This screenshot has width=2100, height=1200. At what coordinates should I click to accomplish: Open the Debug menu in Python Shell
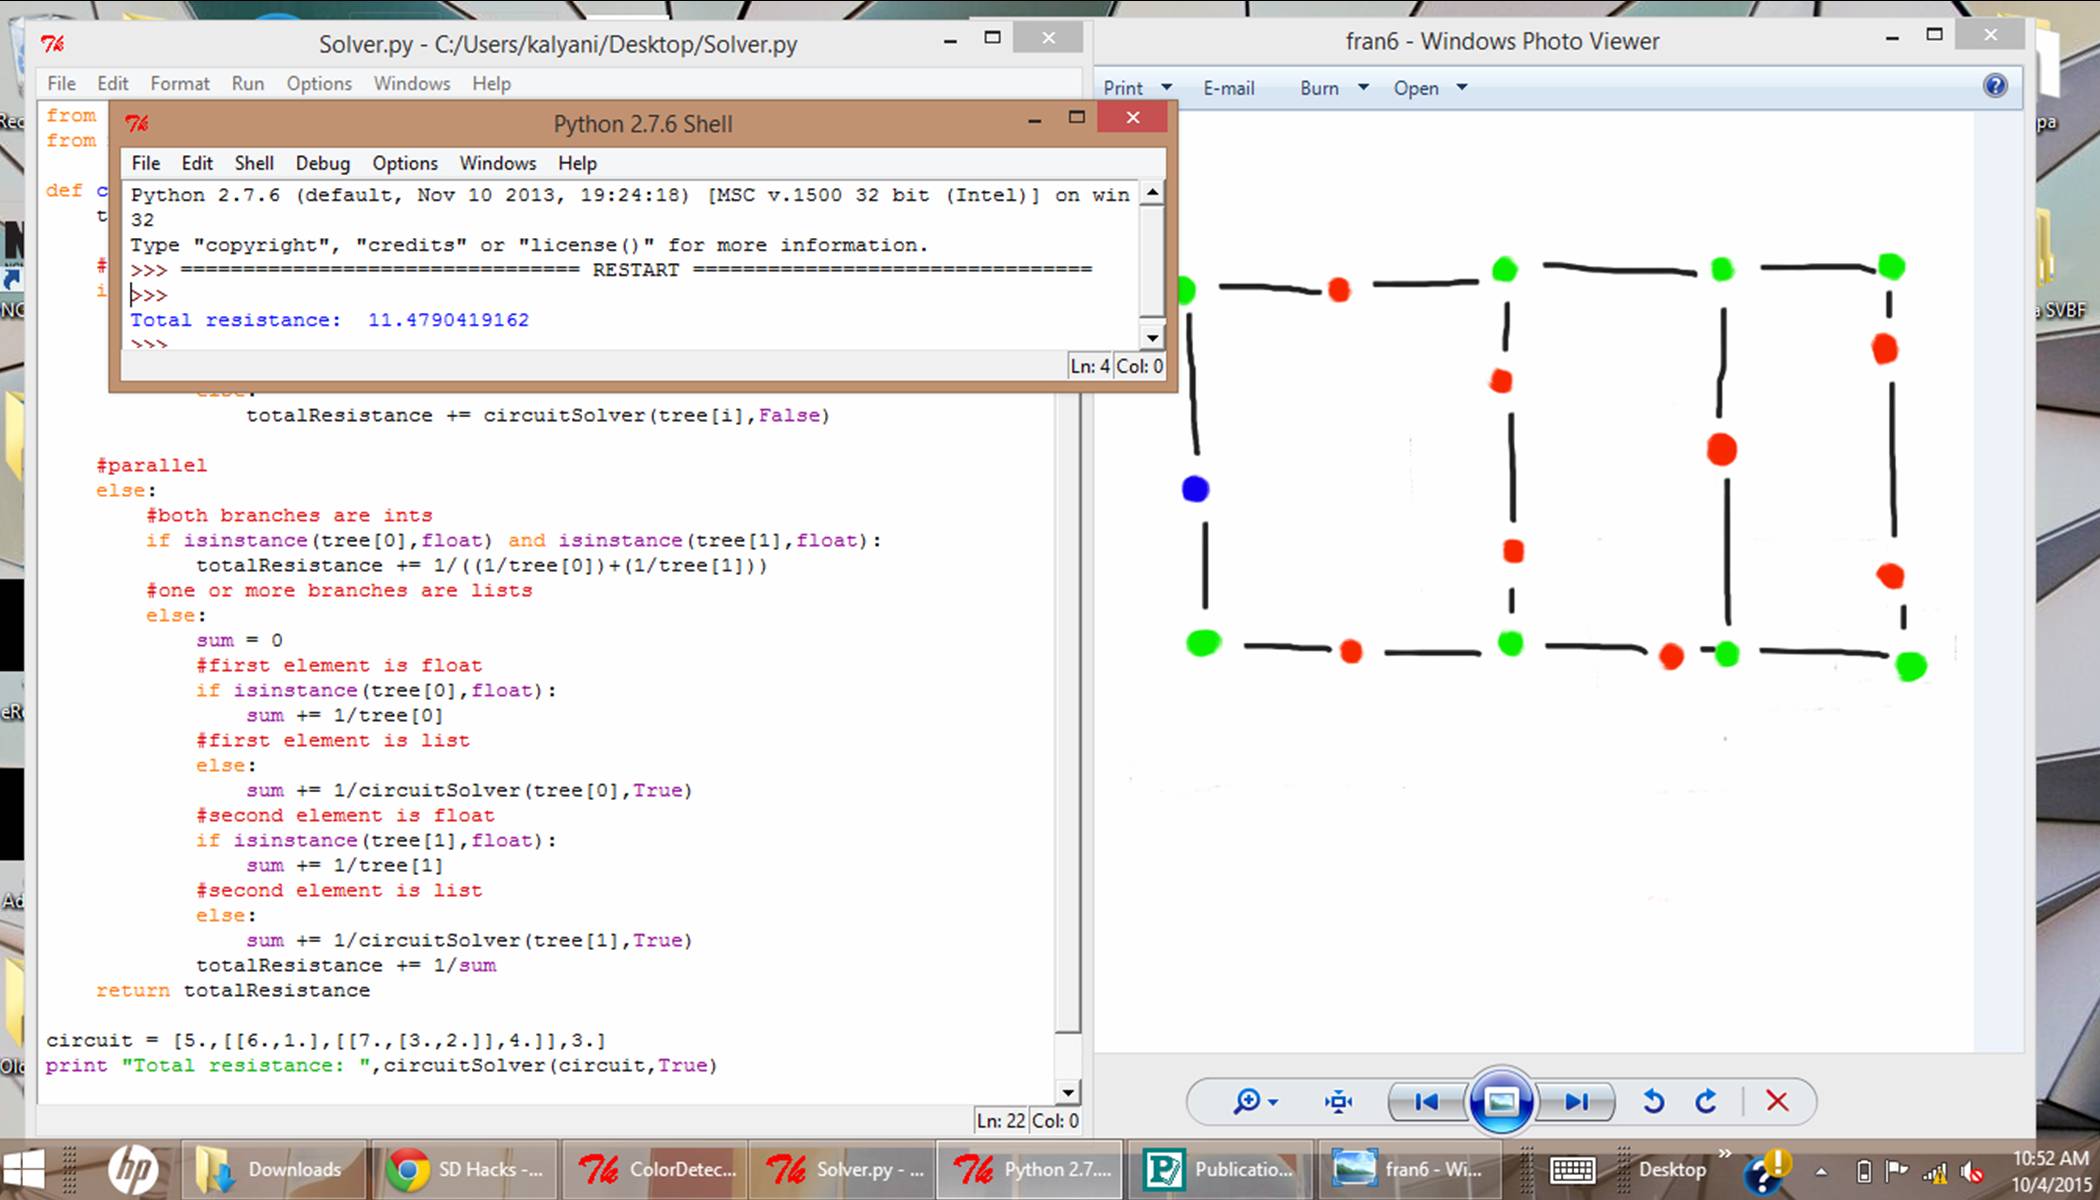(322, 163)
